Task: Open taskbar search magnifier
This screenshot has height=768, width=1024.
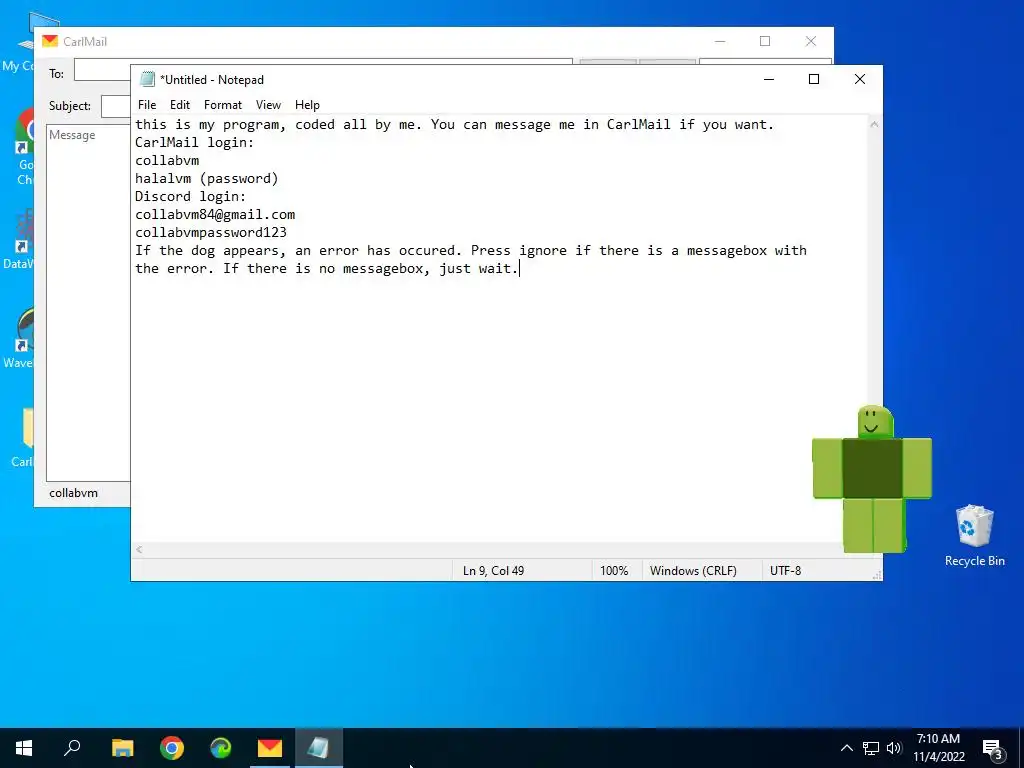Action: pos(72,748)
